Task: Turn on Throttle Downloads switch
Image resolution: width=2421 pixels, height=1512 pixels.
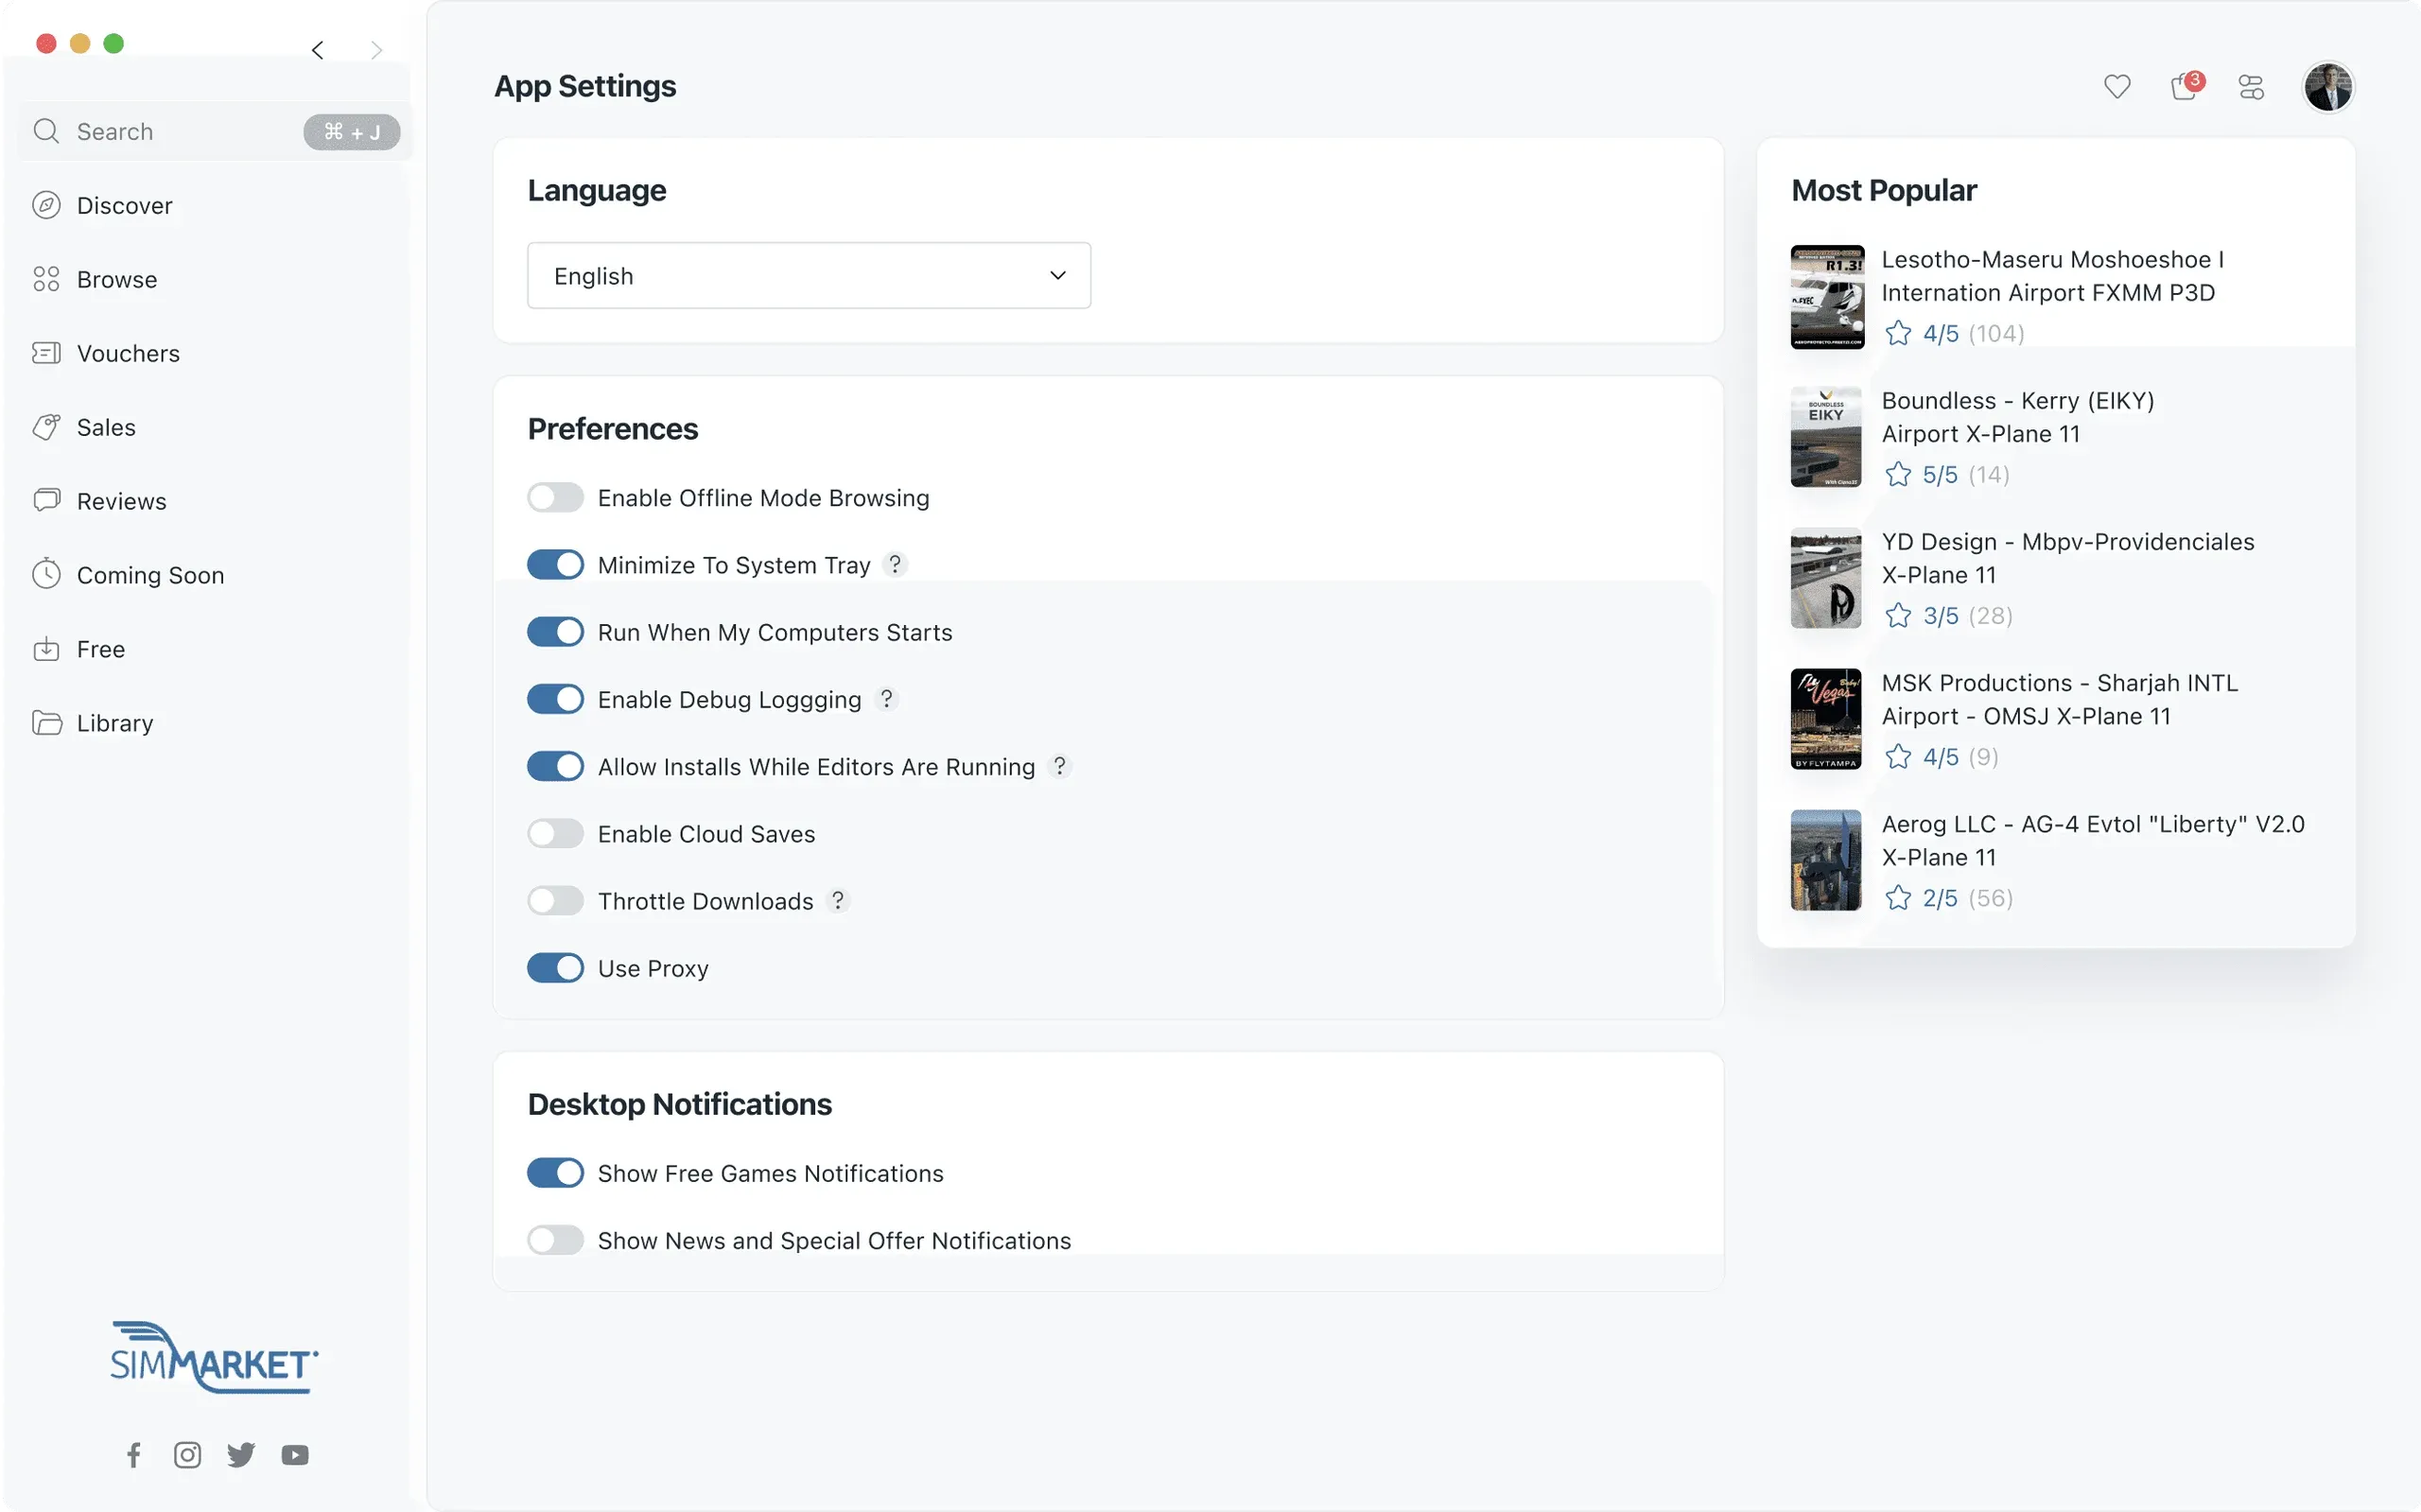Action: pos(555,901)
